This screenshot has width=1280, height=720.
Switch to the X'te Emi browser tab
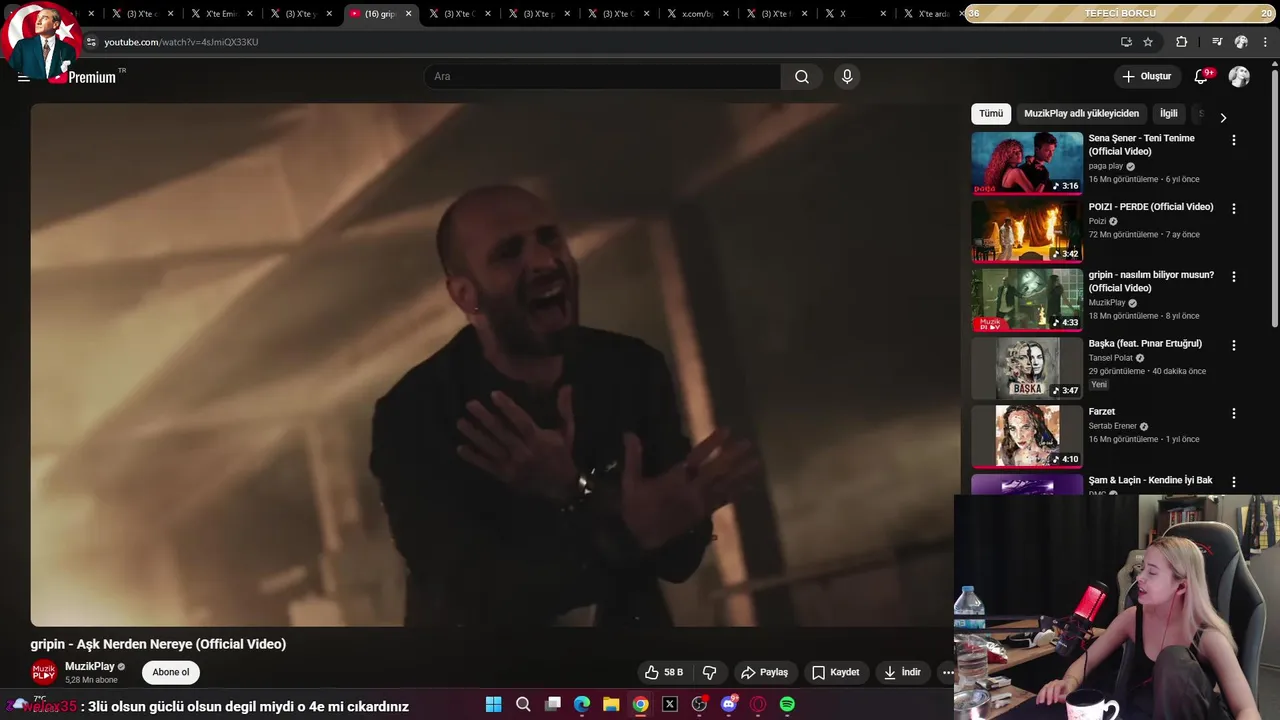click(220, 14)
